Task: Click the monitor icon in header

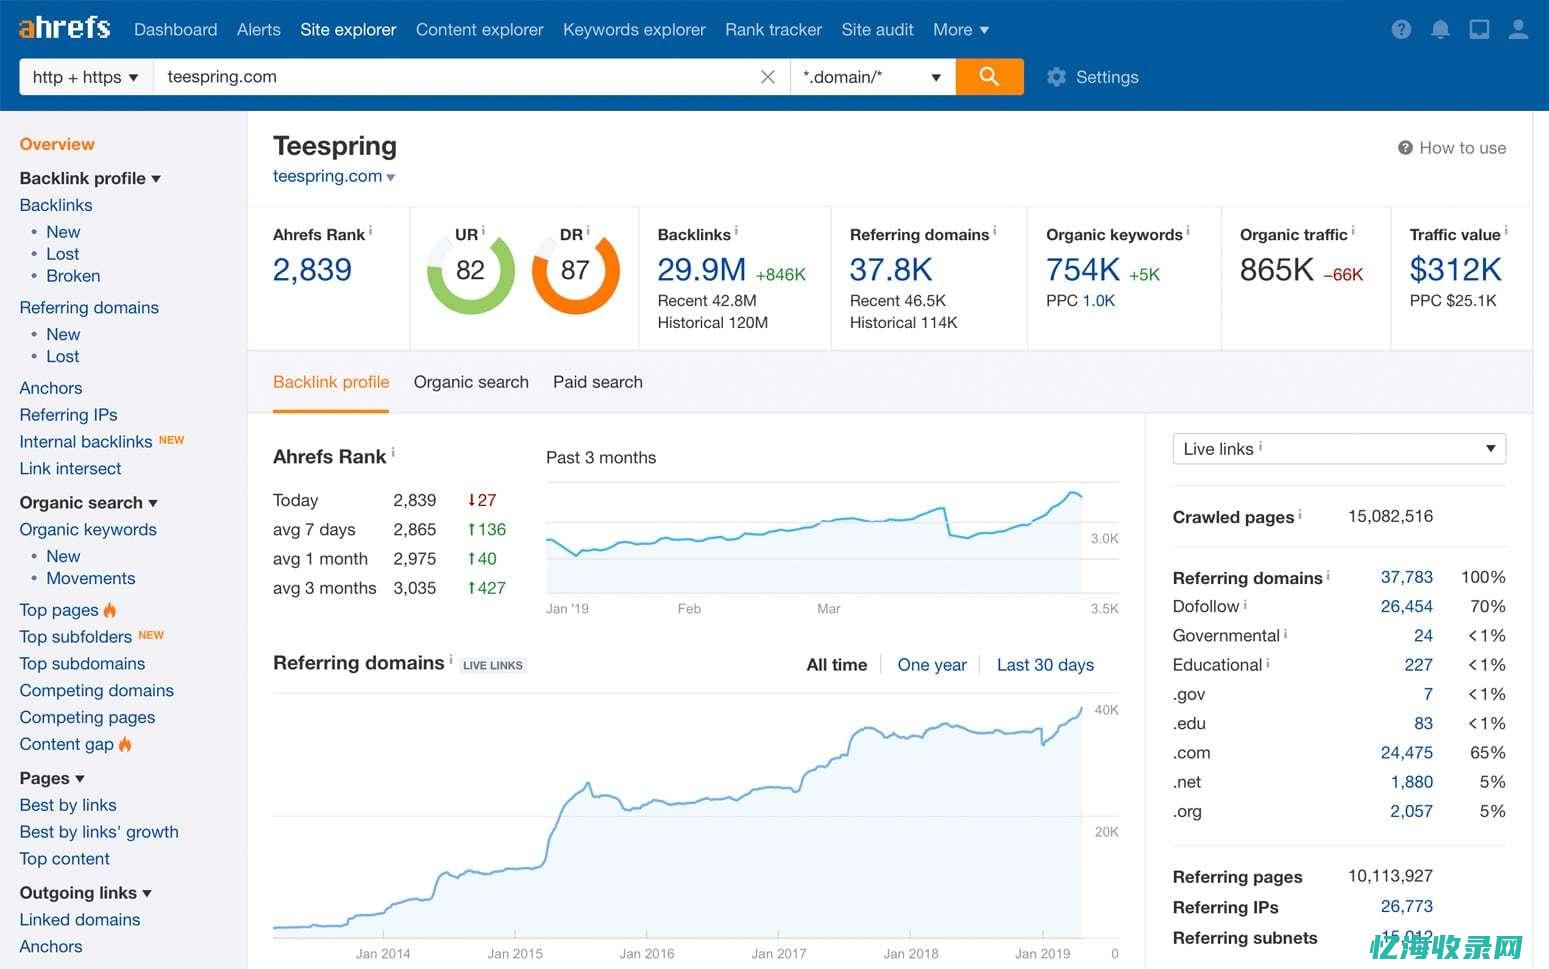Action: (1479, 30)
